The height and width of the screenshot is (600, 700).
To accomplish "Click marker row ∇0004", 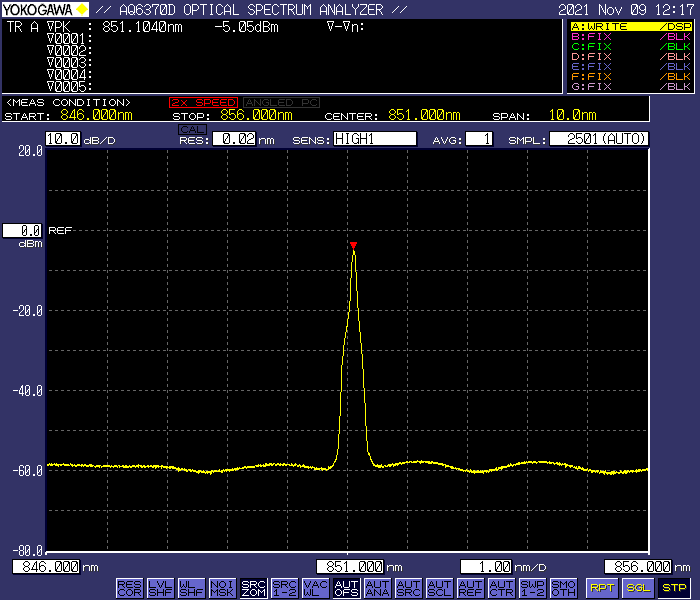I will click(x=70, y=75).
